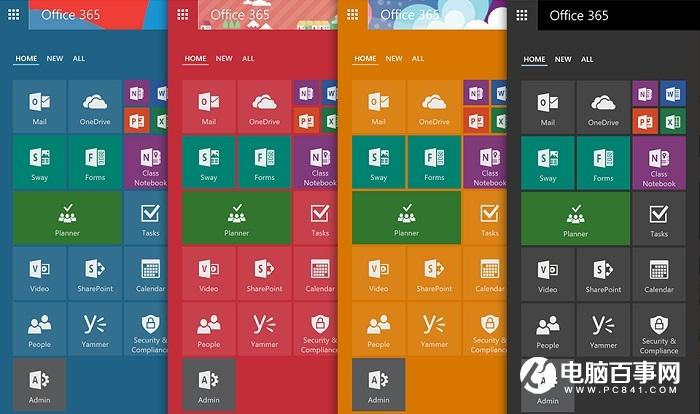
Task: Switch to NEW tab in dark panel
Action: click(563, 59)
